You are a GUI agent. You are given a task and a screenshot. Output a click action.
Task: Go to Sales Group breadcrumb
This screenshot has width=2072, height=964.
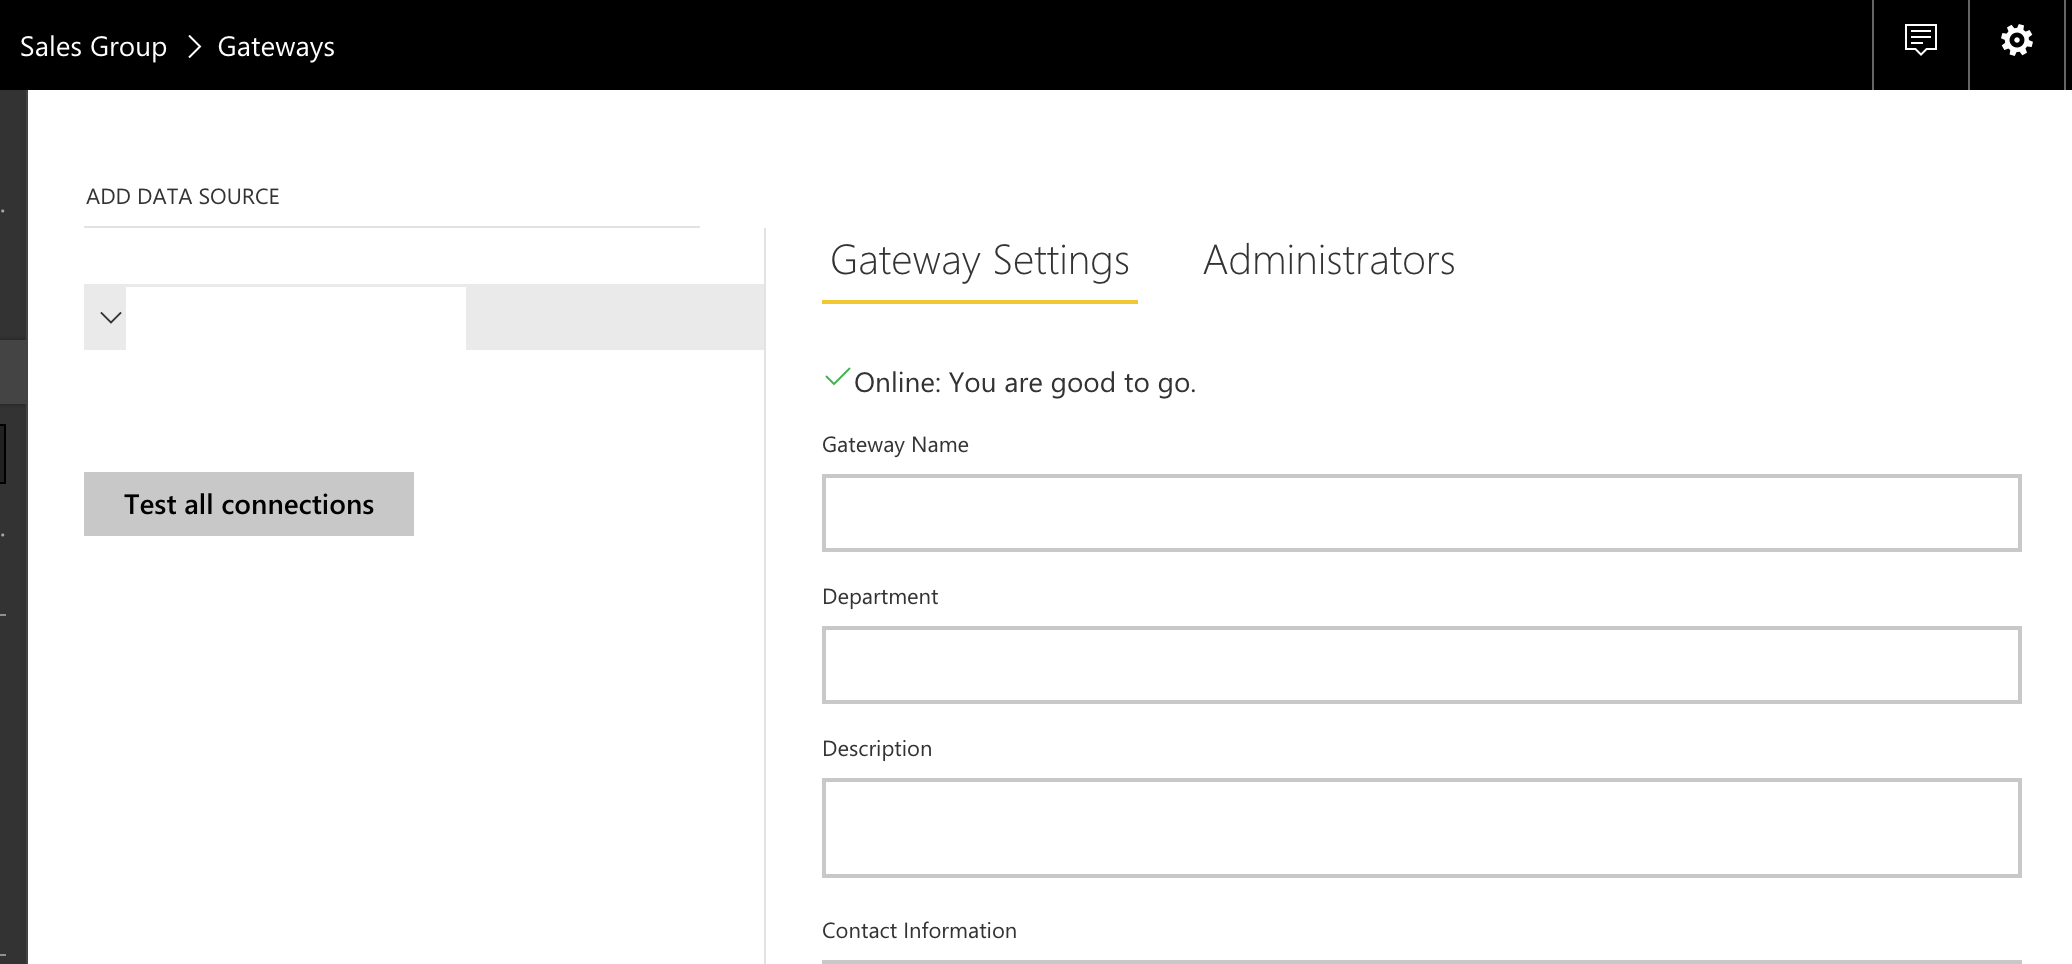[93, 47]
